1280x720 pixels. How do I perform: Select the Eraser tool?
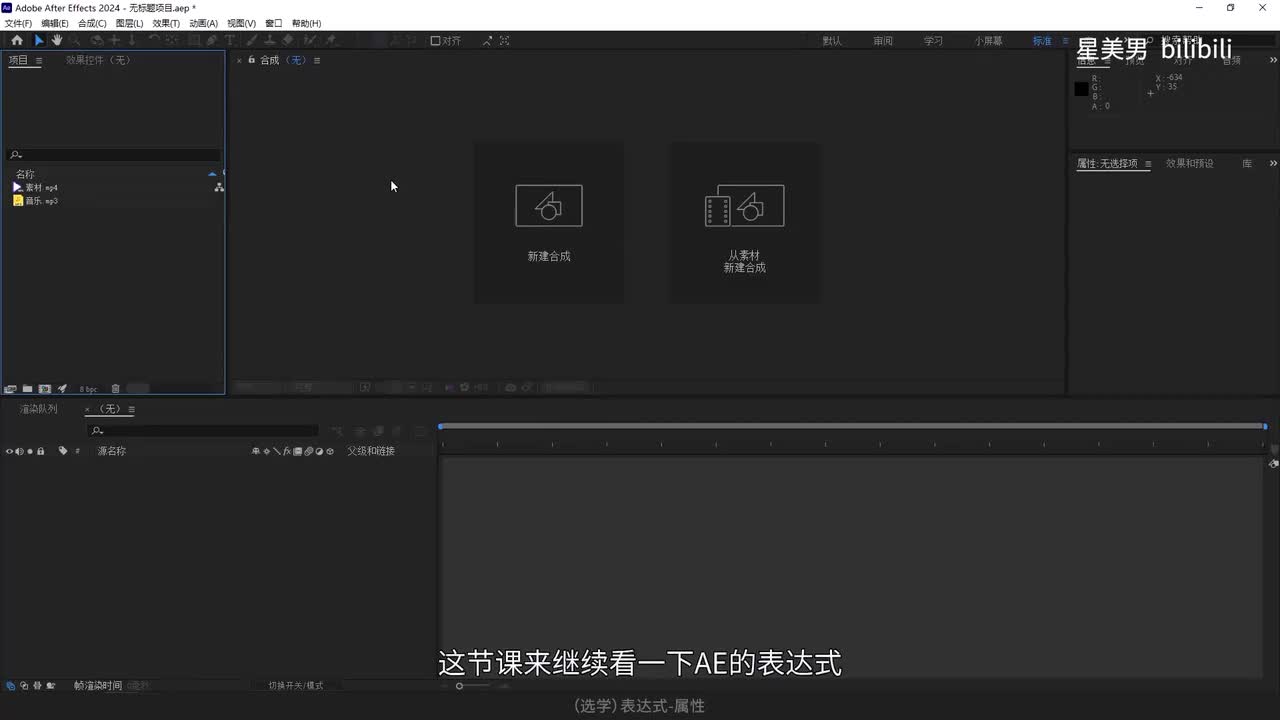(x=288, y=40)
